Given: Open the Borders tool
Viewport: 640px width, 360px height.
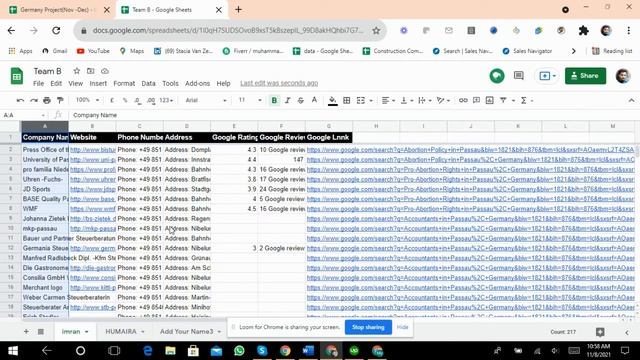Looking at the screenshot, I should 347,100.
